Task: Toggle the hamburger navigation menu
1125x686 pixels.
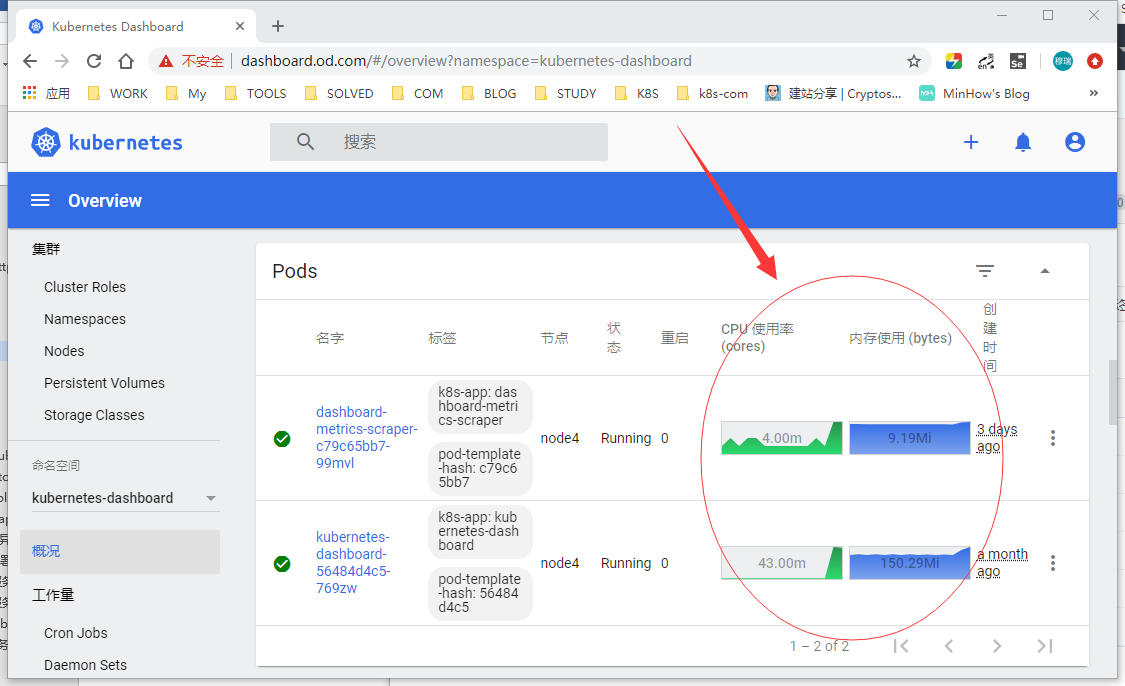Action: (40, 200)
